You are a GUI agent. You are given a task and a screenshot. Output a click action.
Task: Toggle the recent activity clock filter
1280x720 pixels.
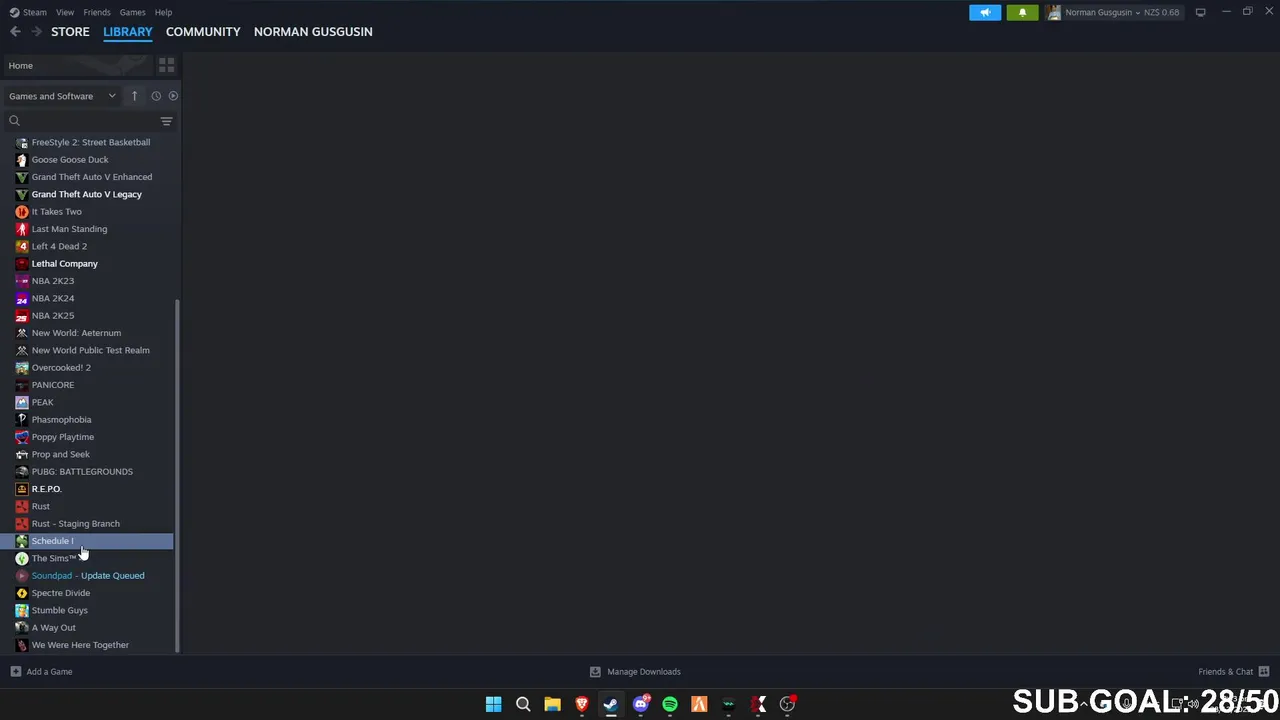(x=156, y=96)
